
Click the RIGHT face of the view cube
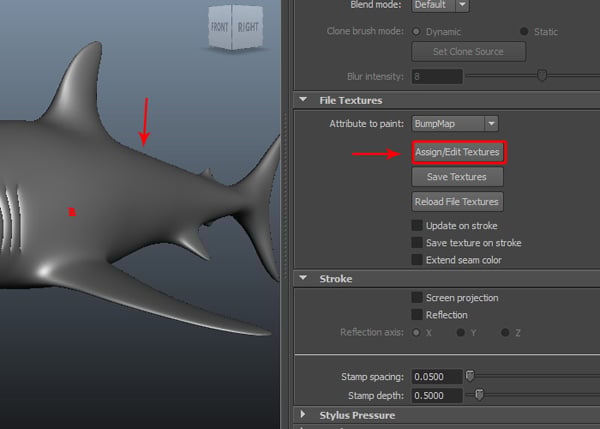coord(248,27)
